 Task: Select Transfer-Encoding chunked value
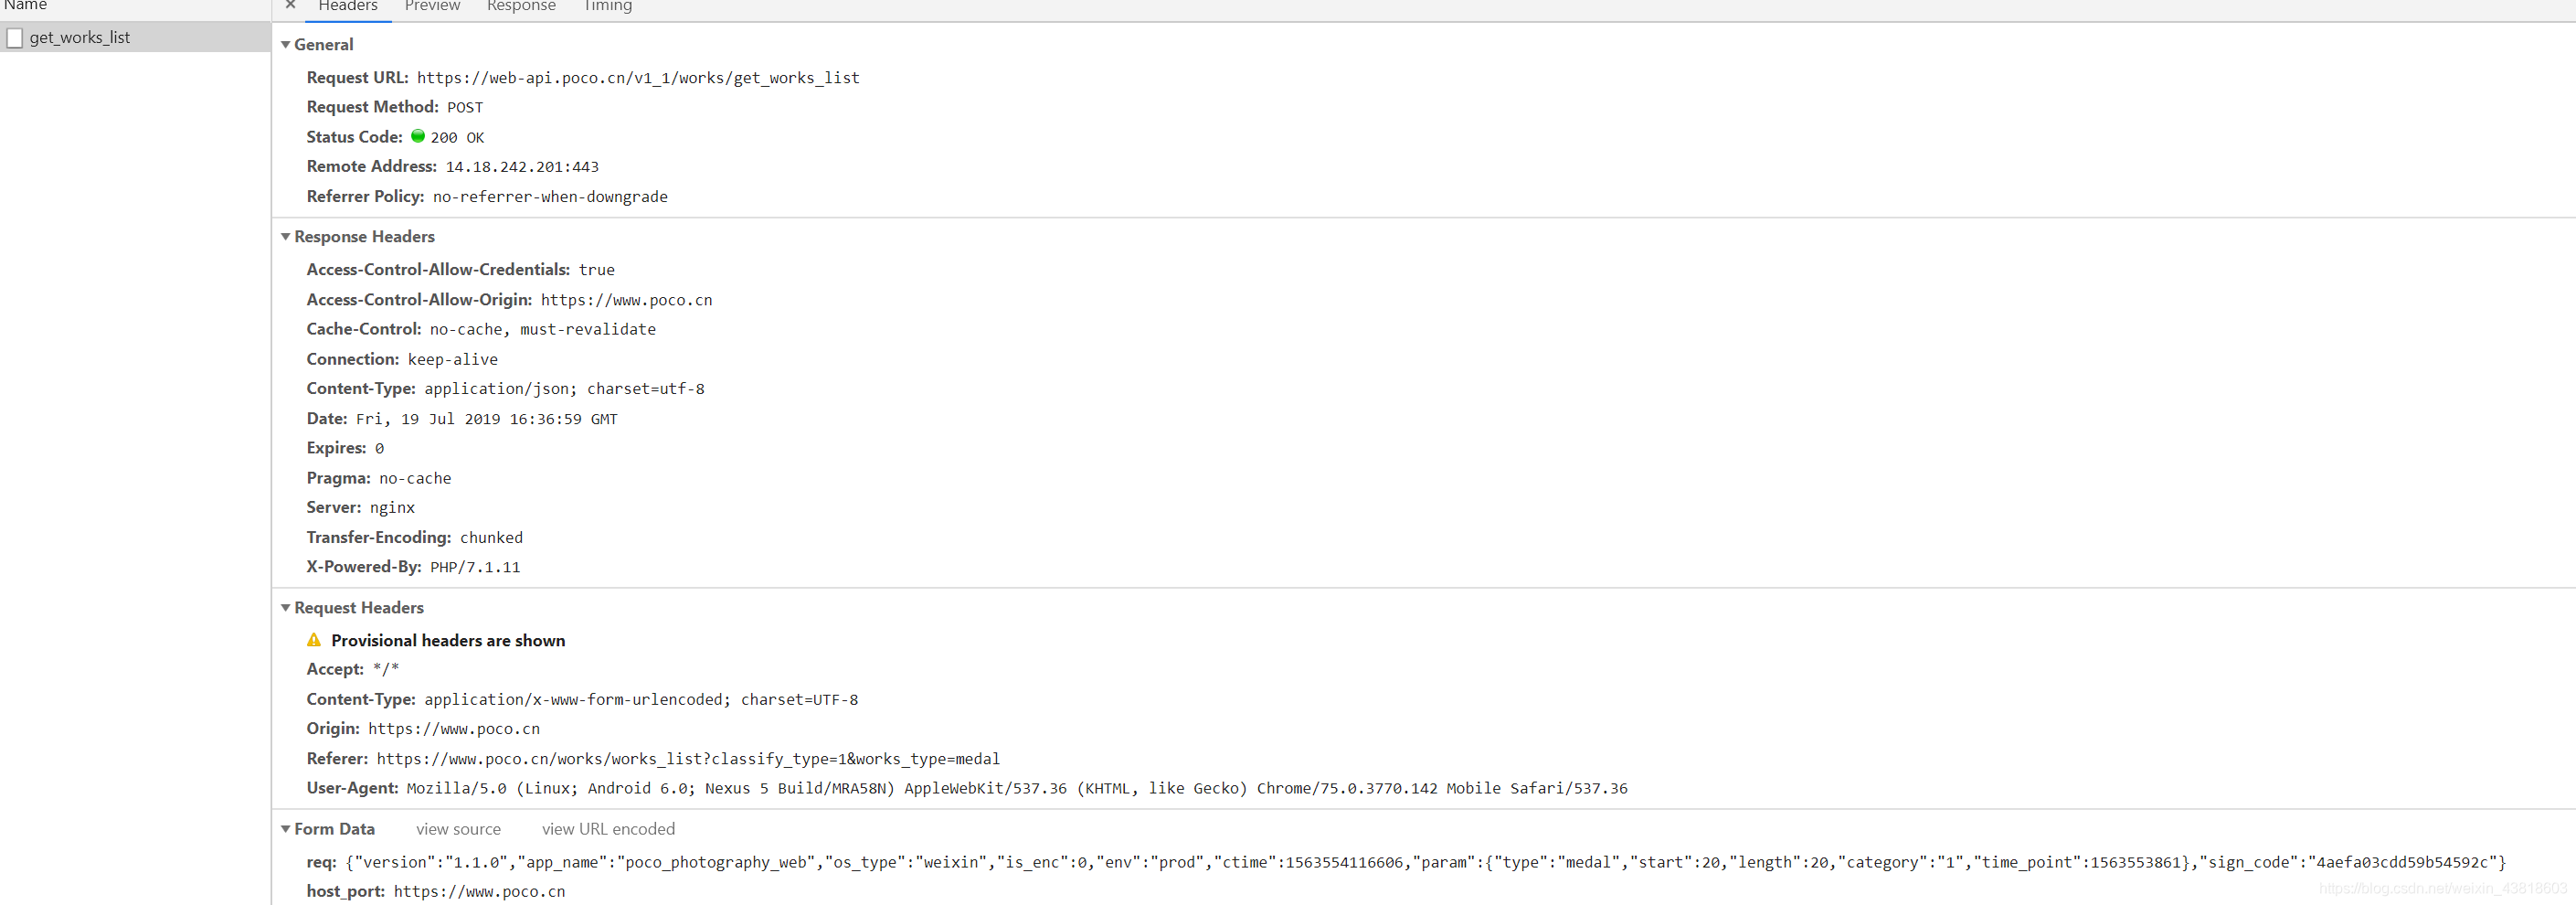click(491, 537)
